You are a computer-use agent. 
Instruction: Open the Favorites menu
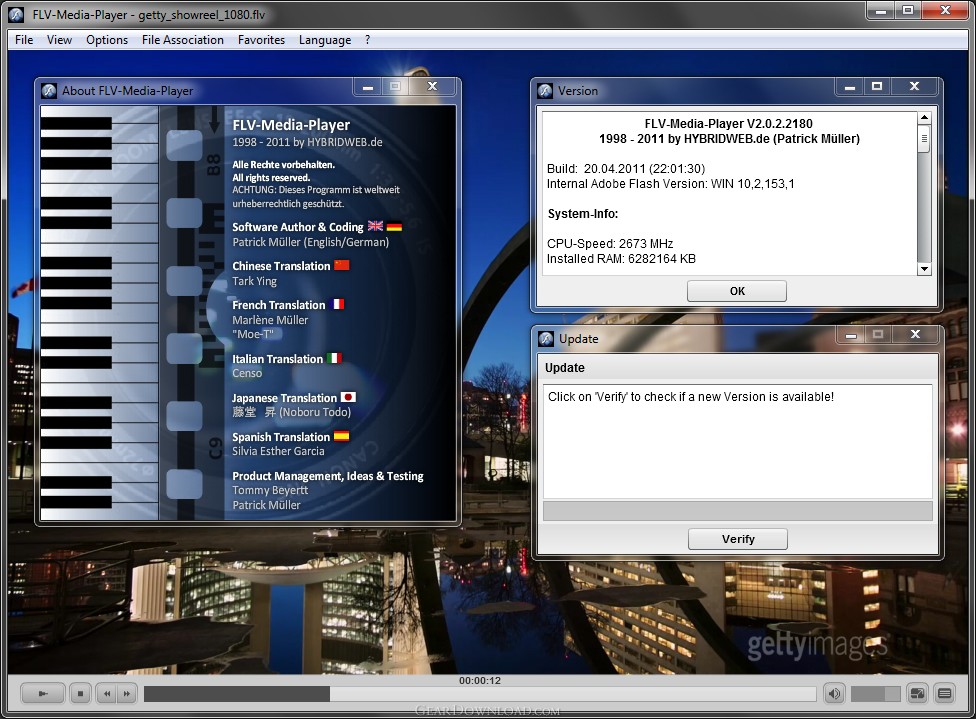point(261,40)
